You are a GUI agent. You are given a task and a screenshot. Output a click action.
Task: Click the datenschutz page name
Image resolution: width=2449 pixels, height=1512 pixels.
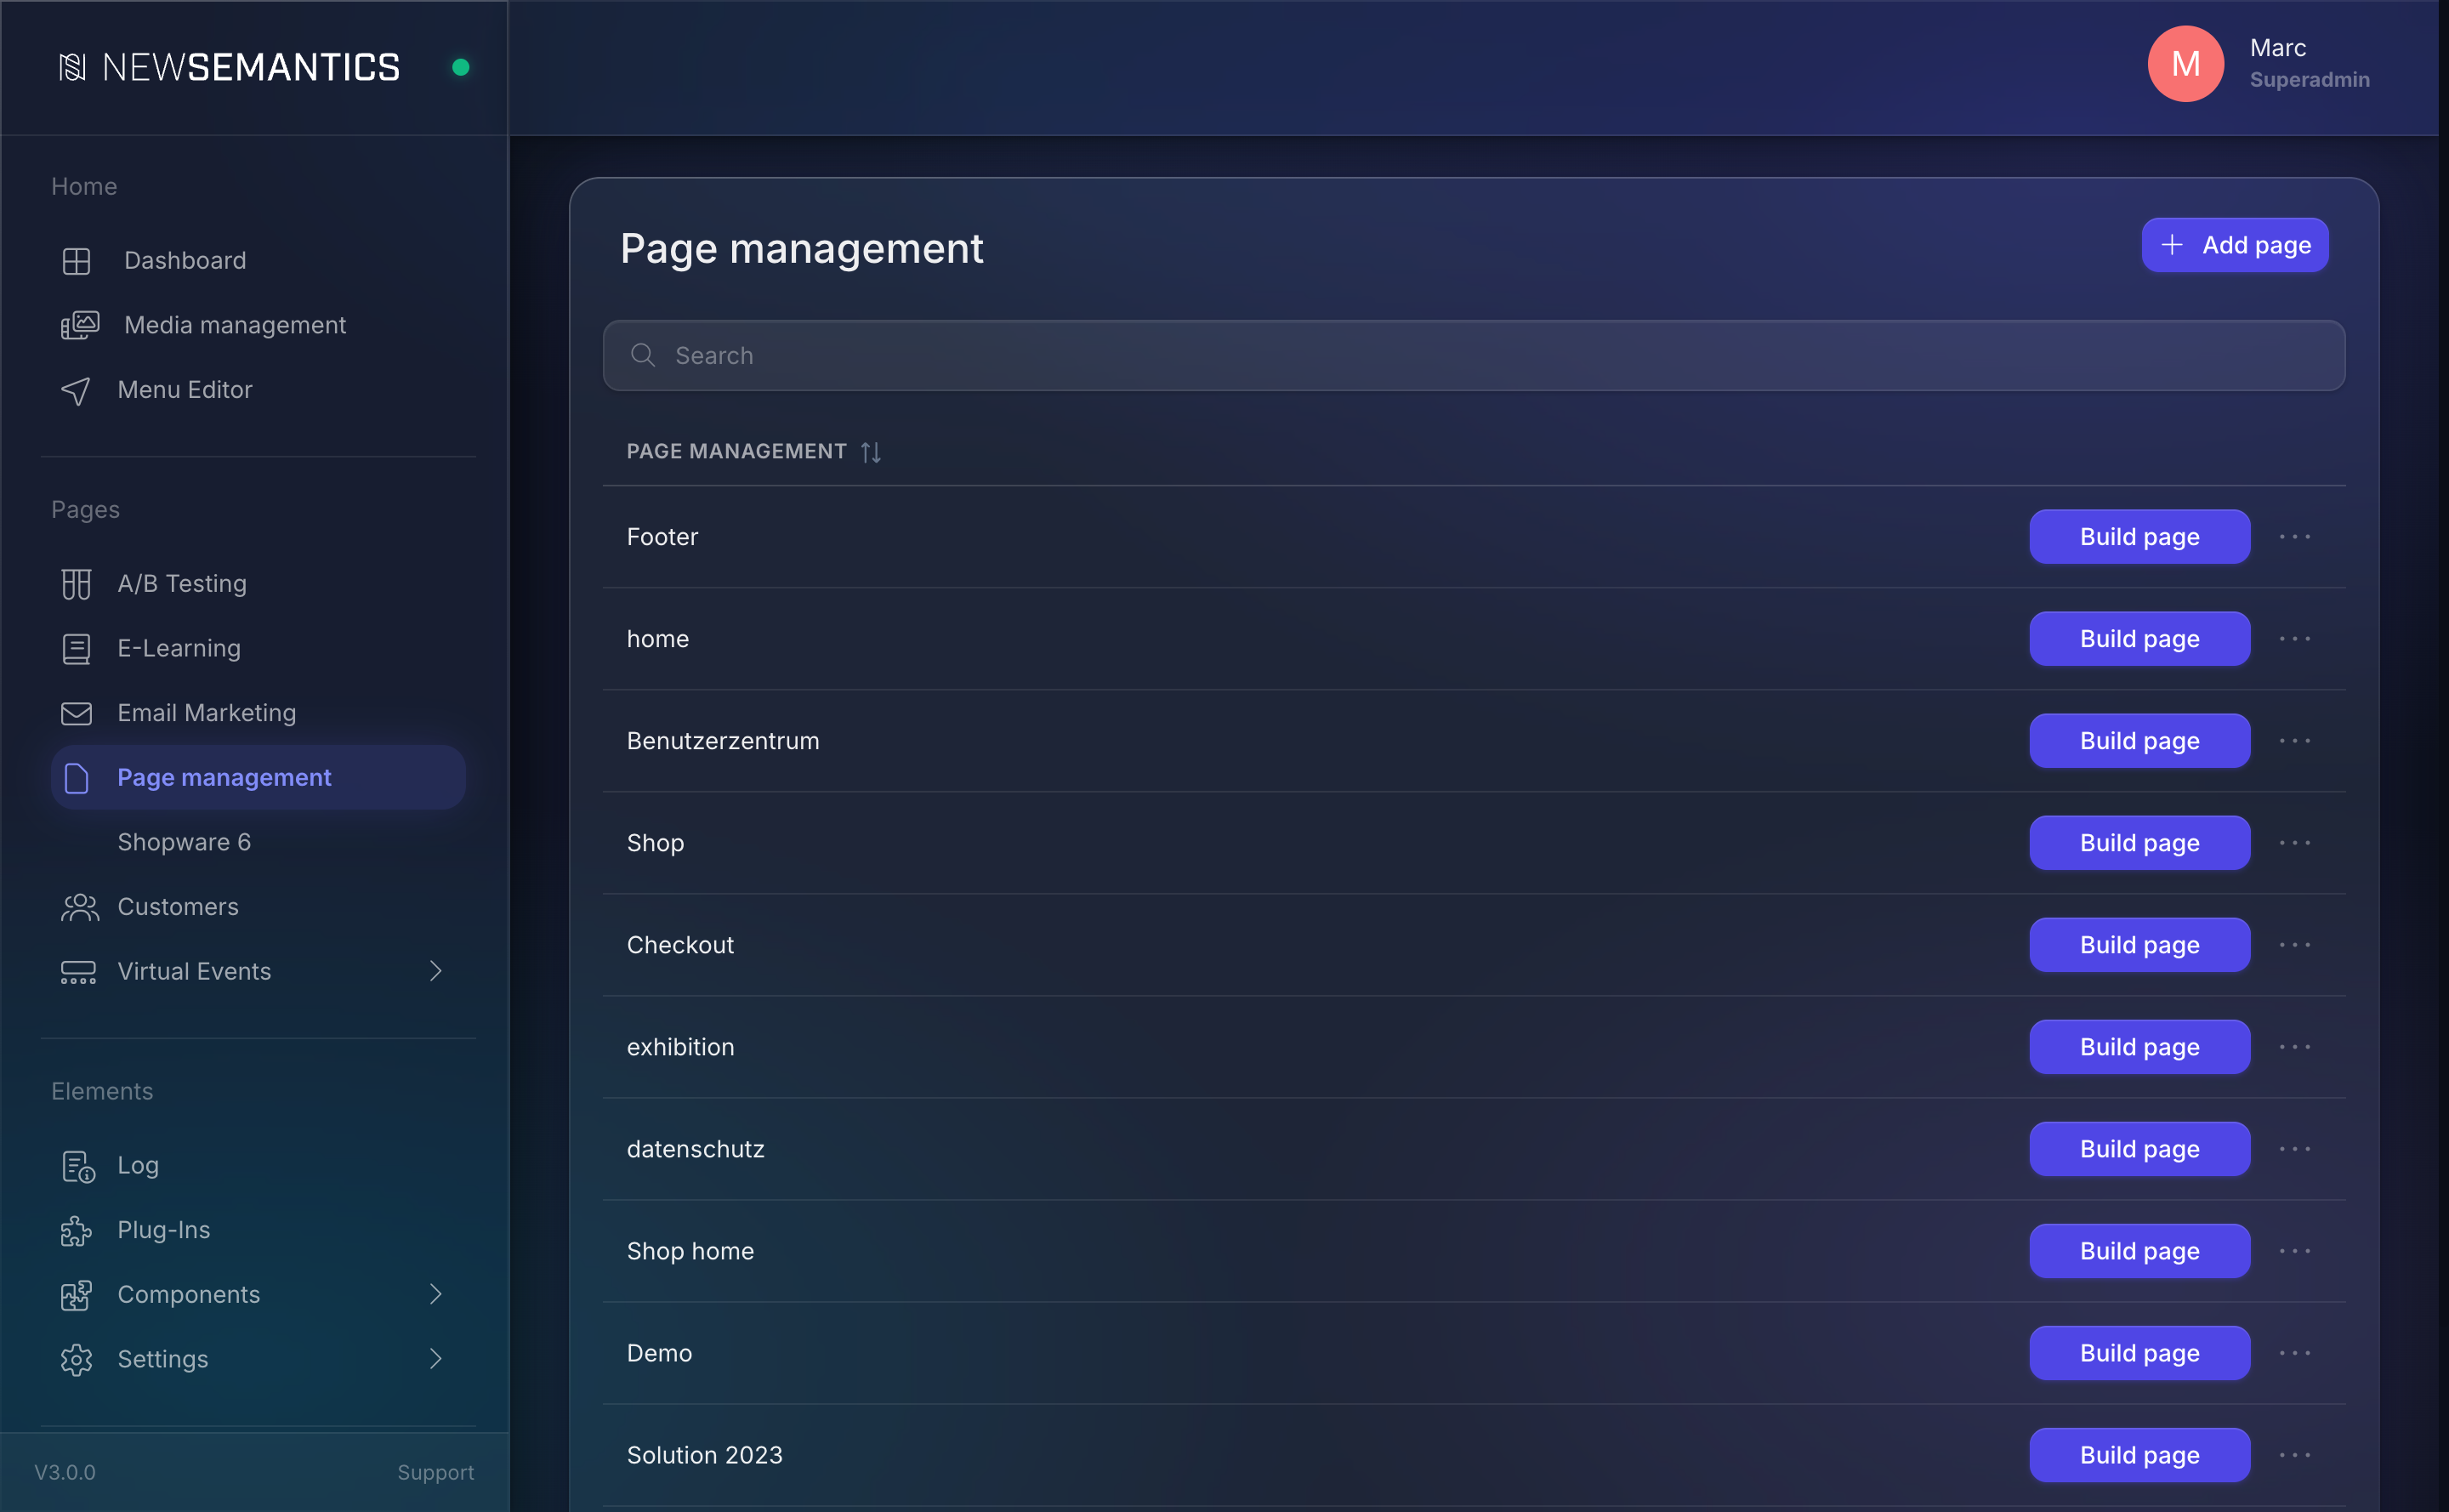pyautogui.click(x=695, y=1149)
